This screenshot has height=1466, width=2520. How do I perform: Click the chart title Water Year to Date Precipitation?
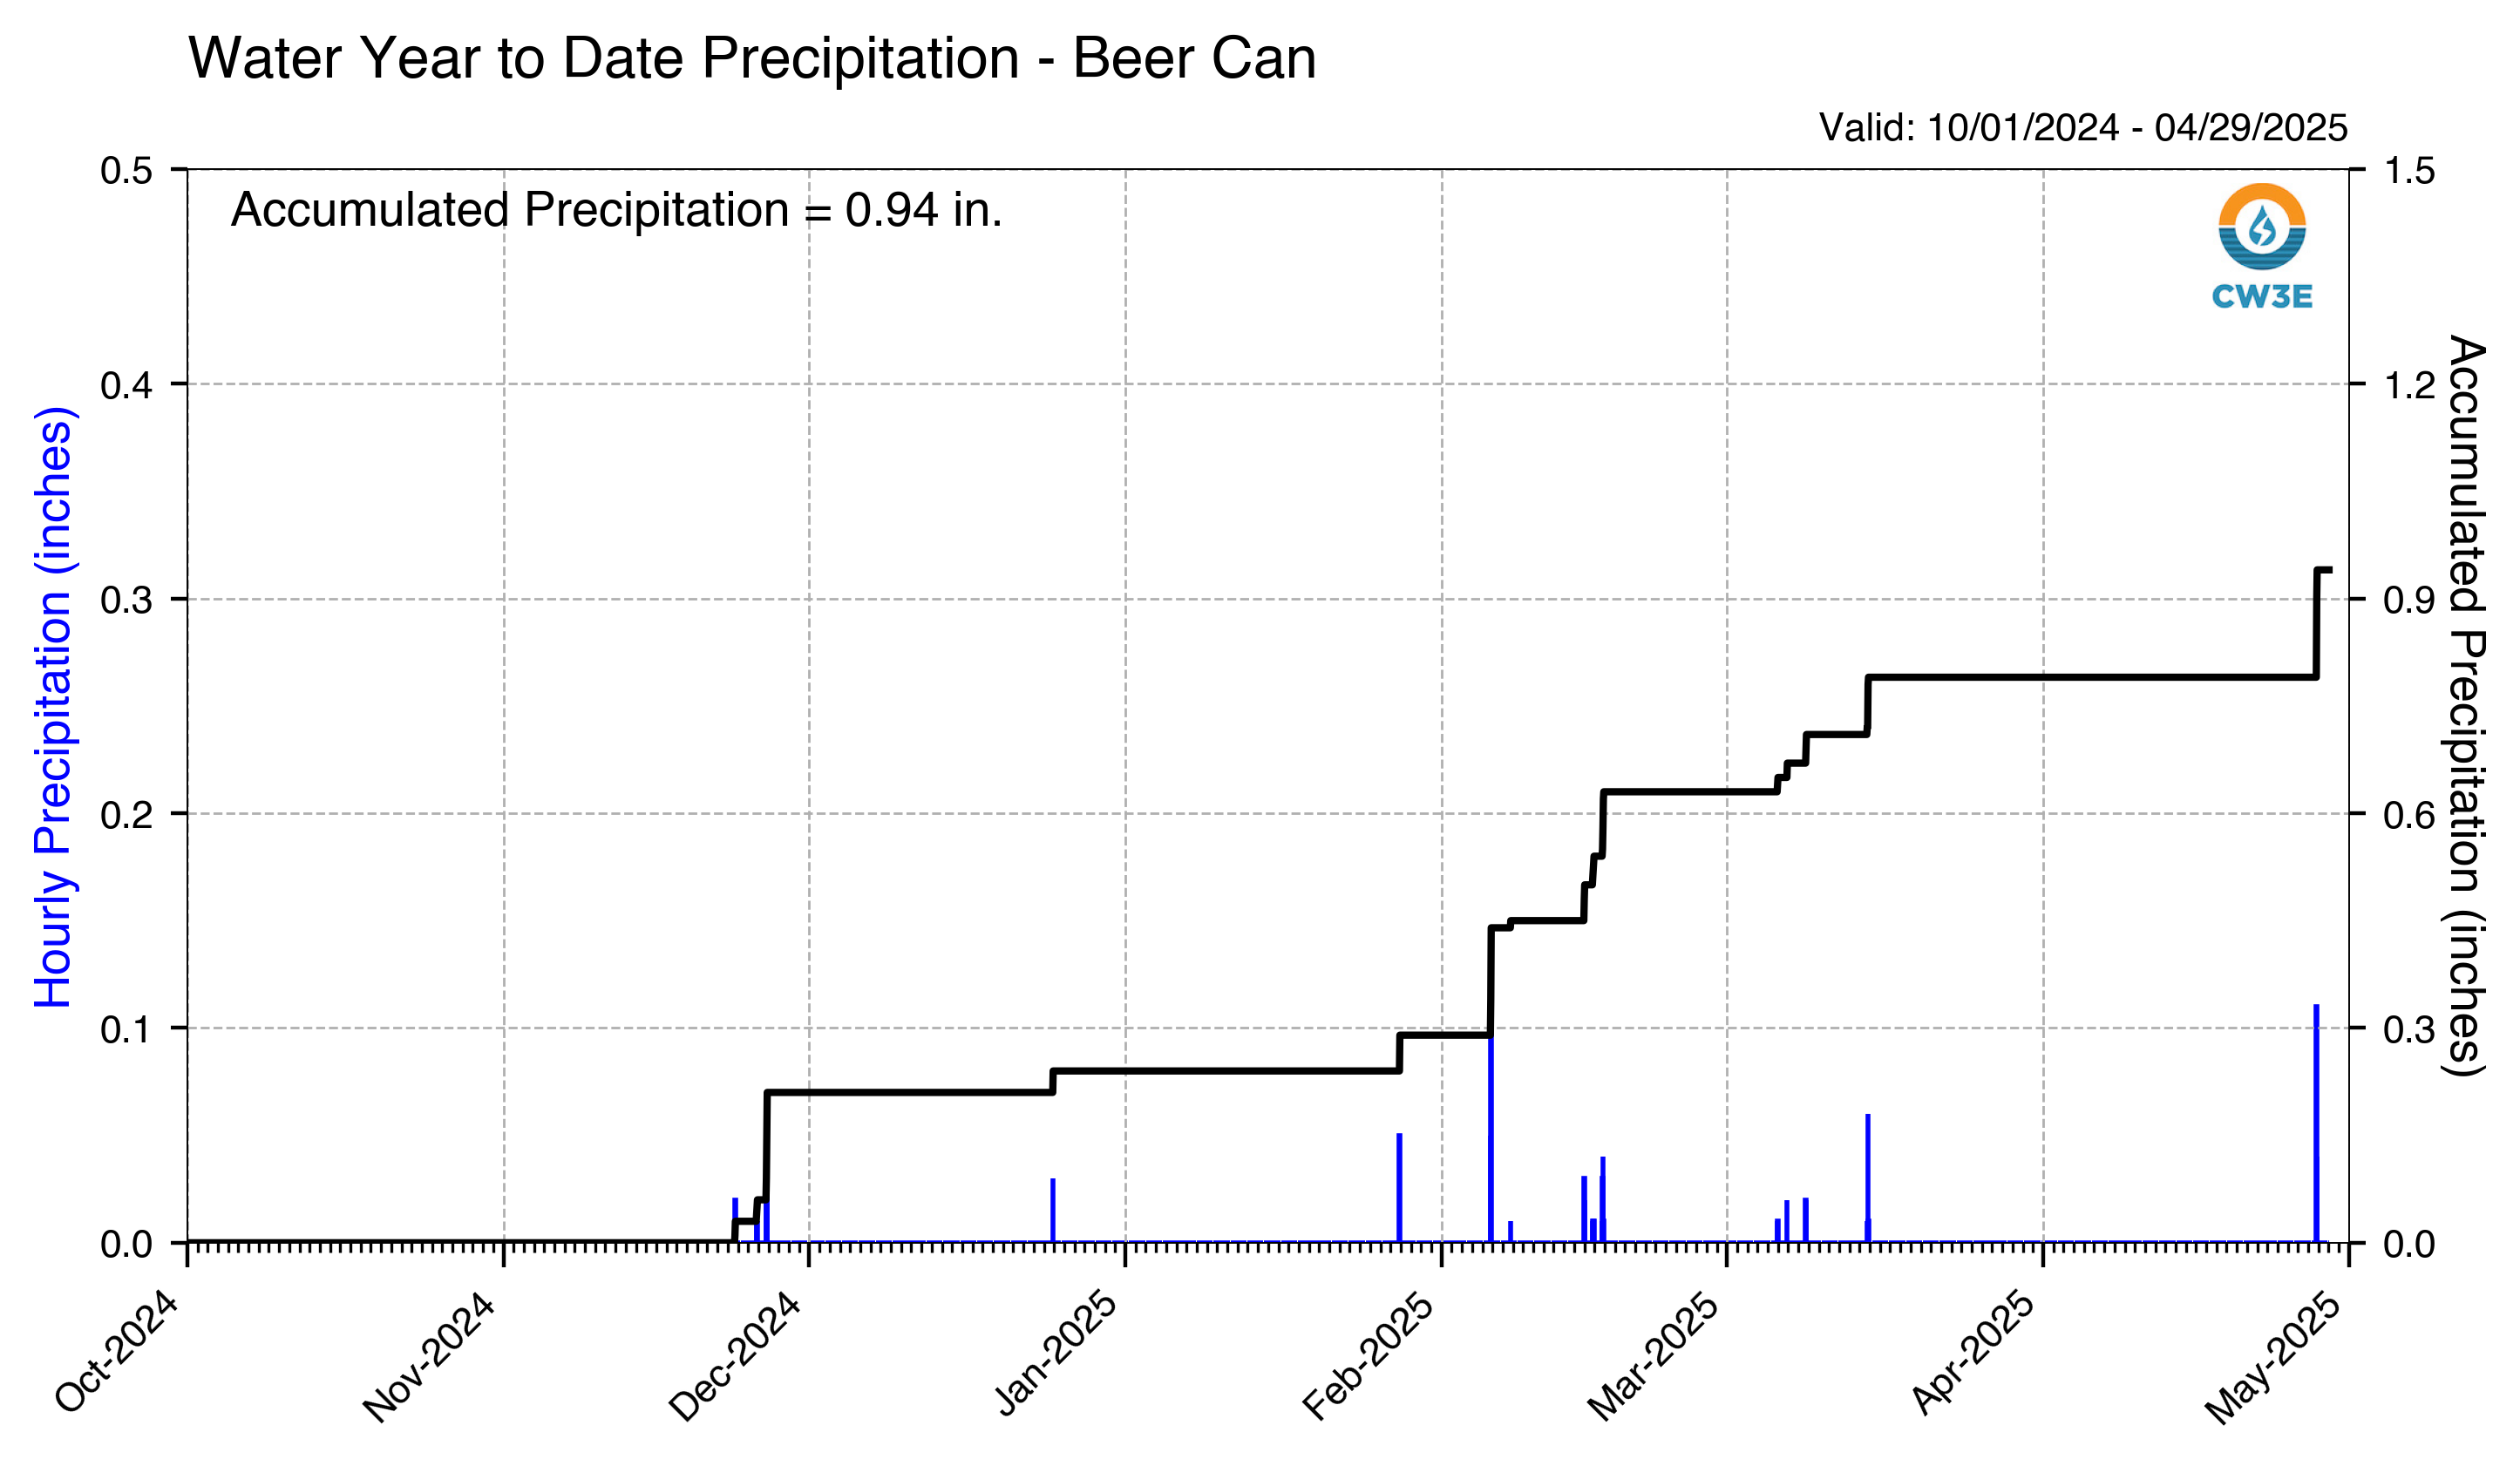[752, 58]
